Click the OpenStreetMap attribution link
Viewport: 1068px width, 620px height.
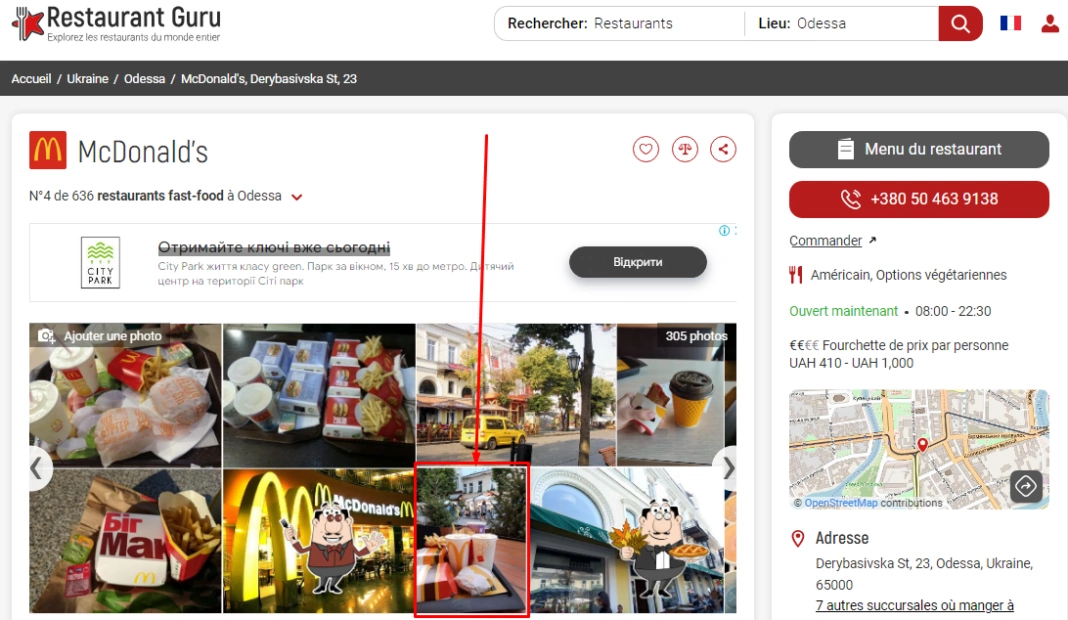point(841,503)
